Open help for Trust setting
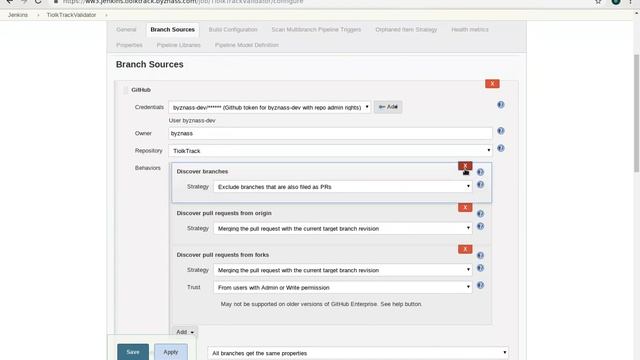This screenshot has height=360, width=640. pos(480,285)
